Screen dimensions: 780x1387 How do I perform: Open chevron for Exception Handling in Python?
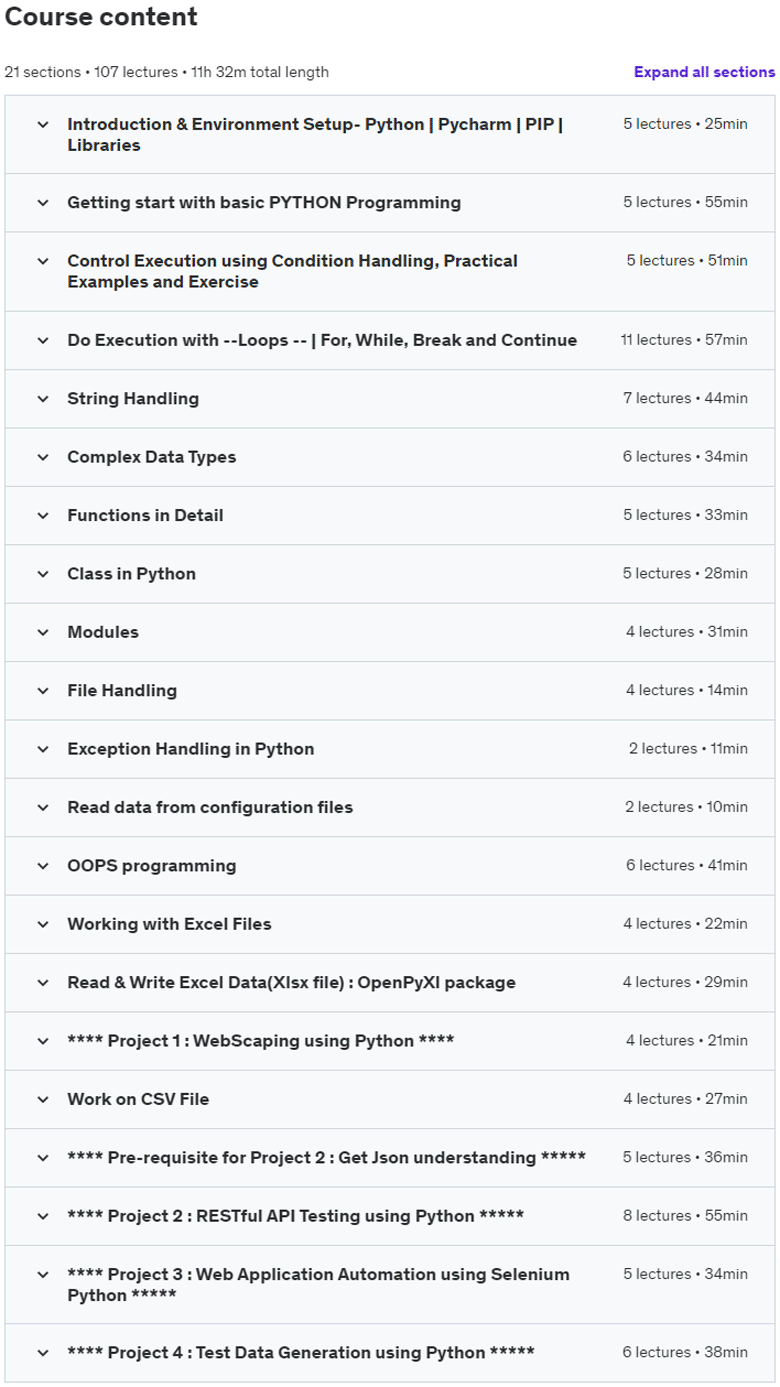(42, 749)
